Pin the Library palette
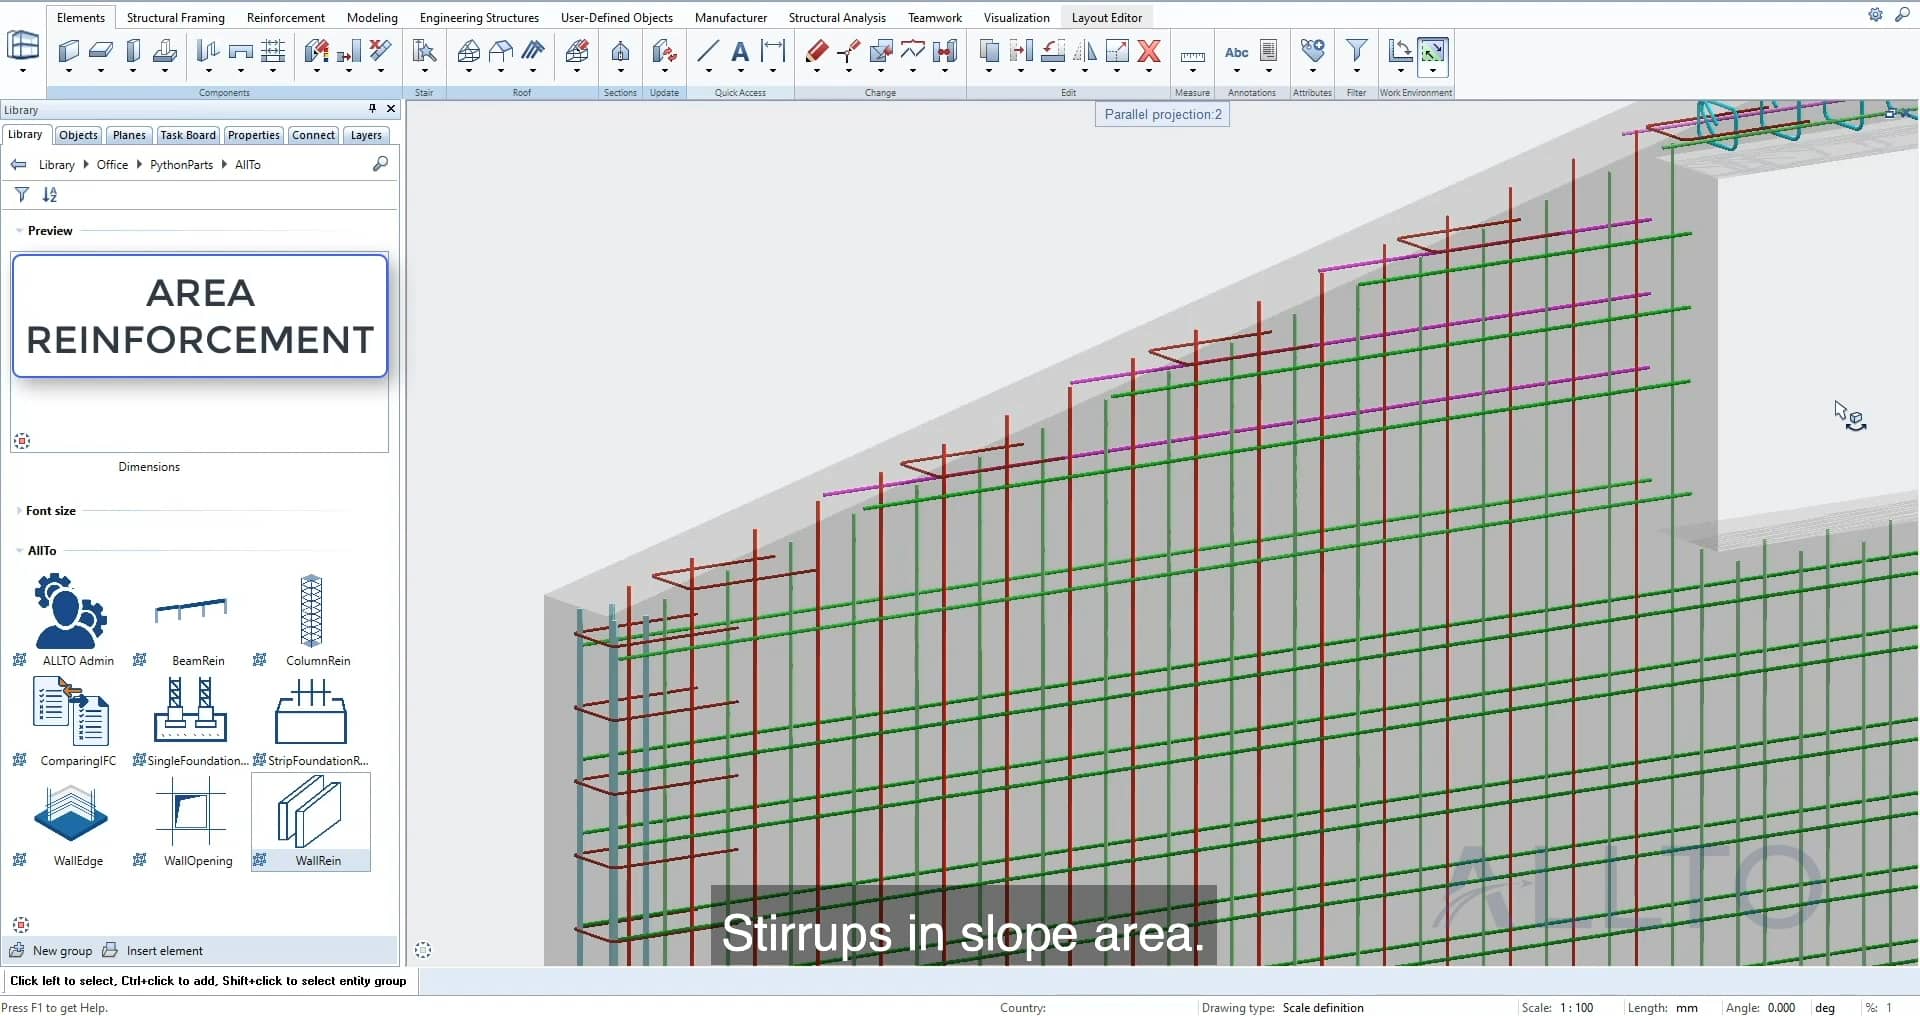1920x1016 pixels. [371, 109]
